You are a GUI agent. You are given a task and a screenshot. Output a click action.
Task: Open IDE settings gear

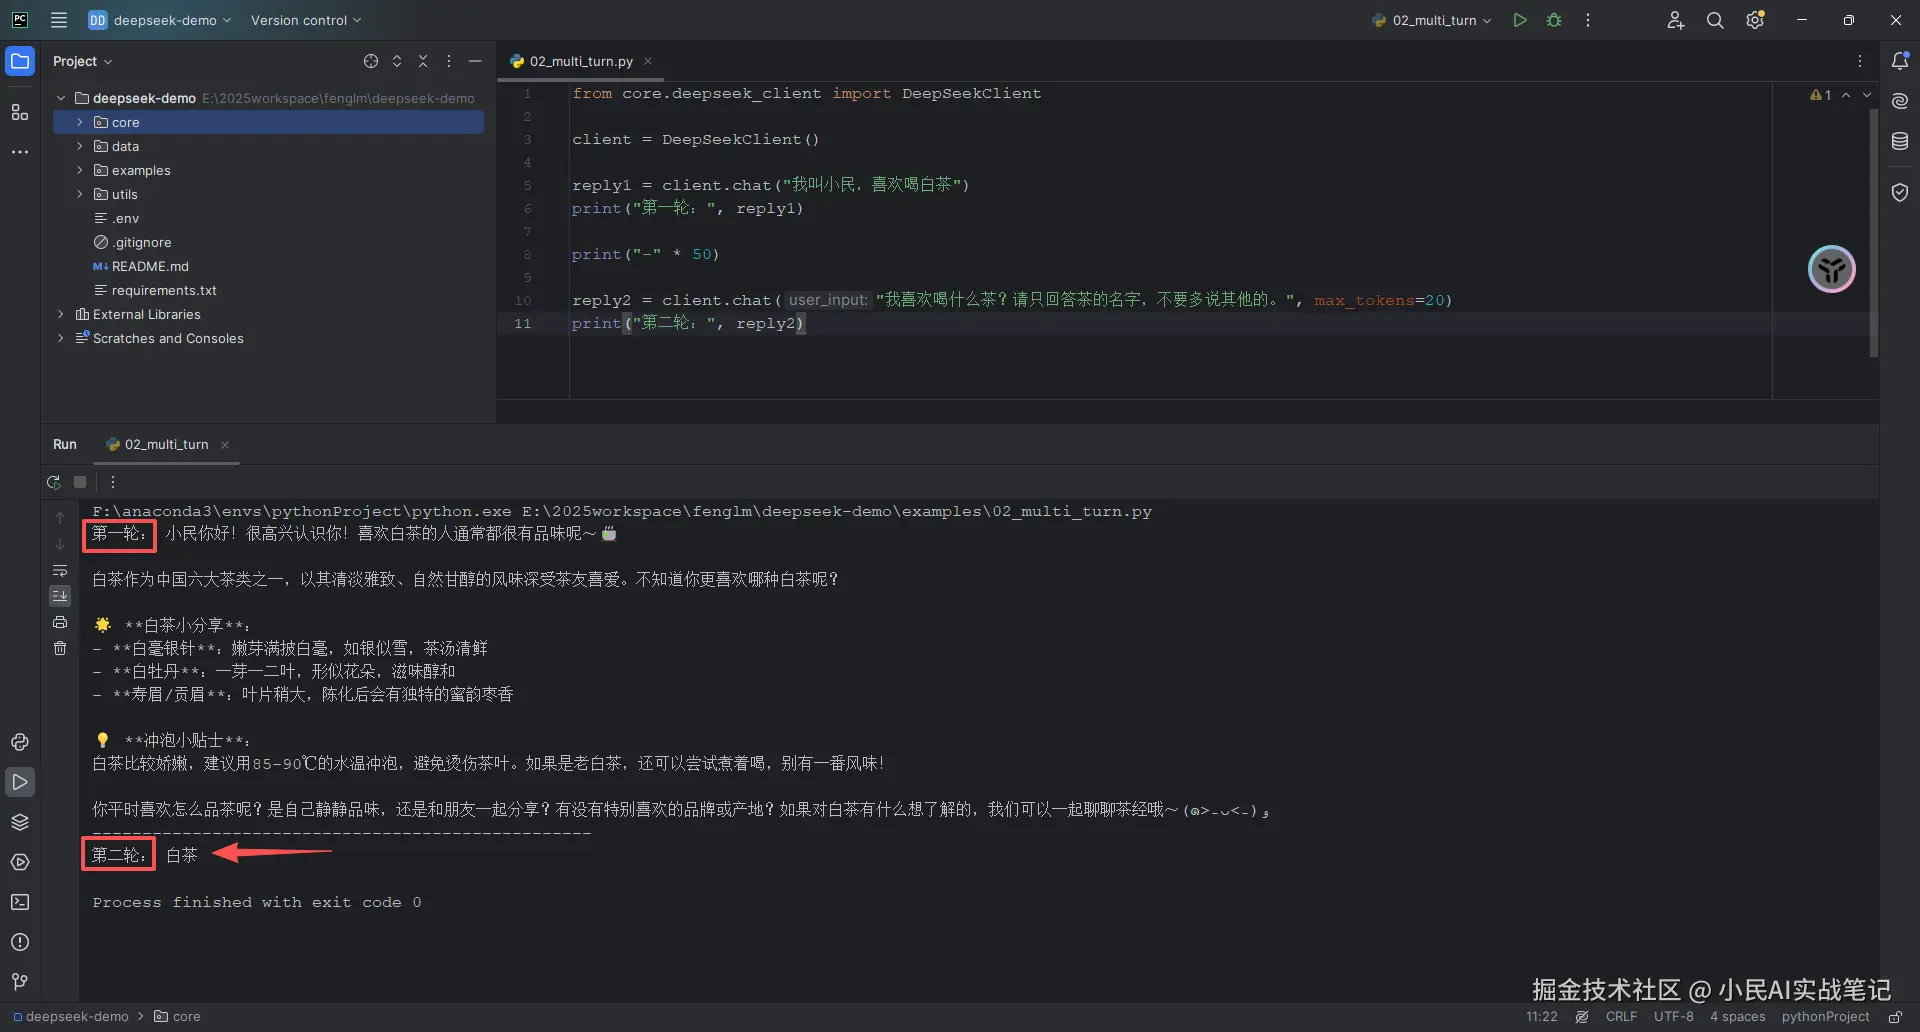tap(1755, 20)
